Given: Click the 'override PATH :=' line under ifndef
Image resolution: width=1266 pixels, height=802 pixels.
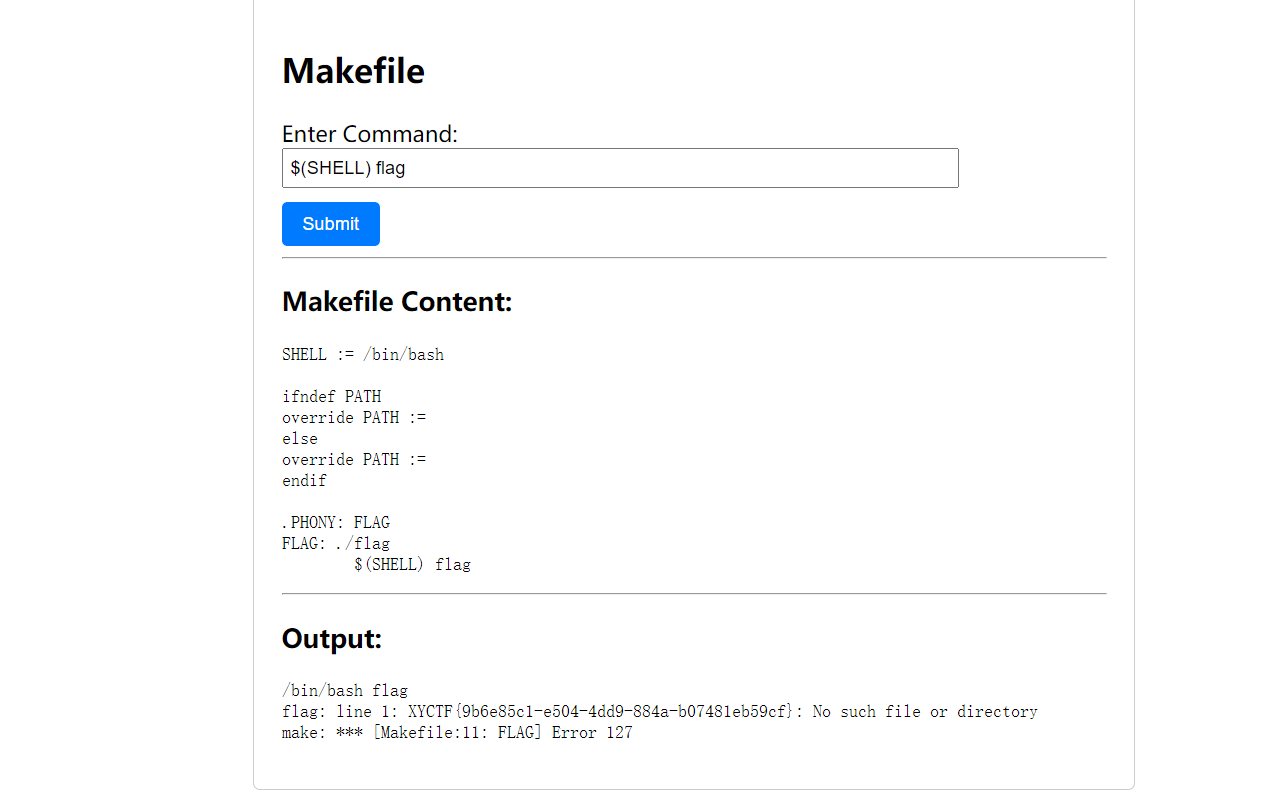Looking at the screenshot, I should [x=354, y=418].
